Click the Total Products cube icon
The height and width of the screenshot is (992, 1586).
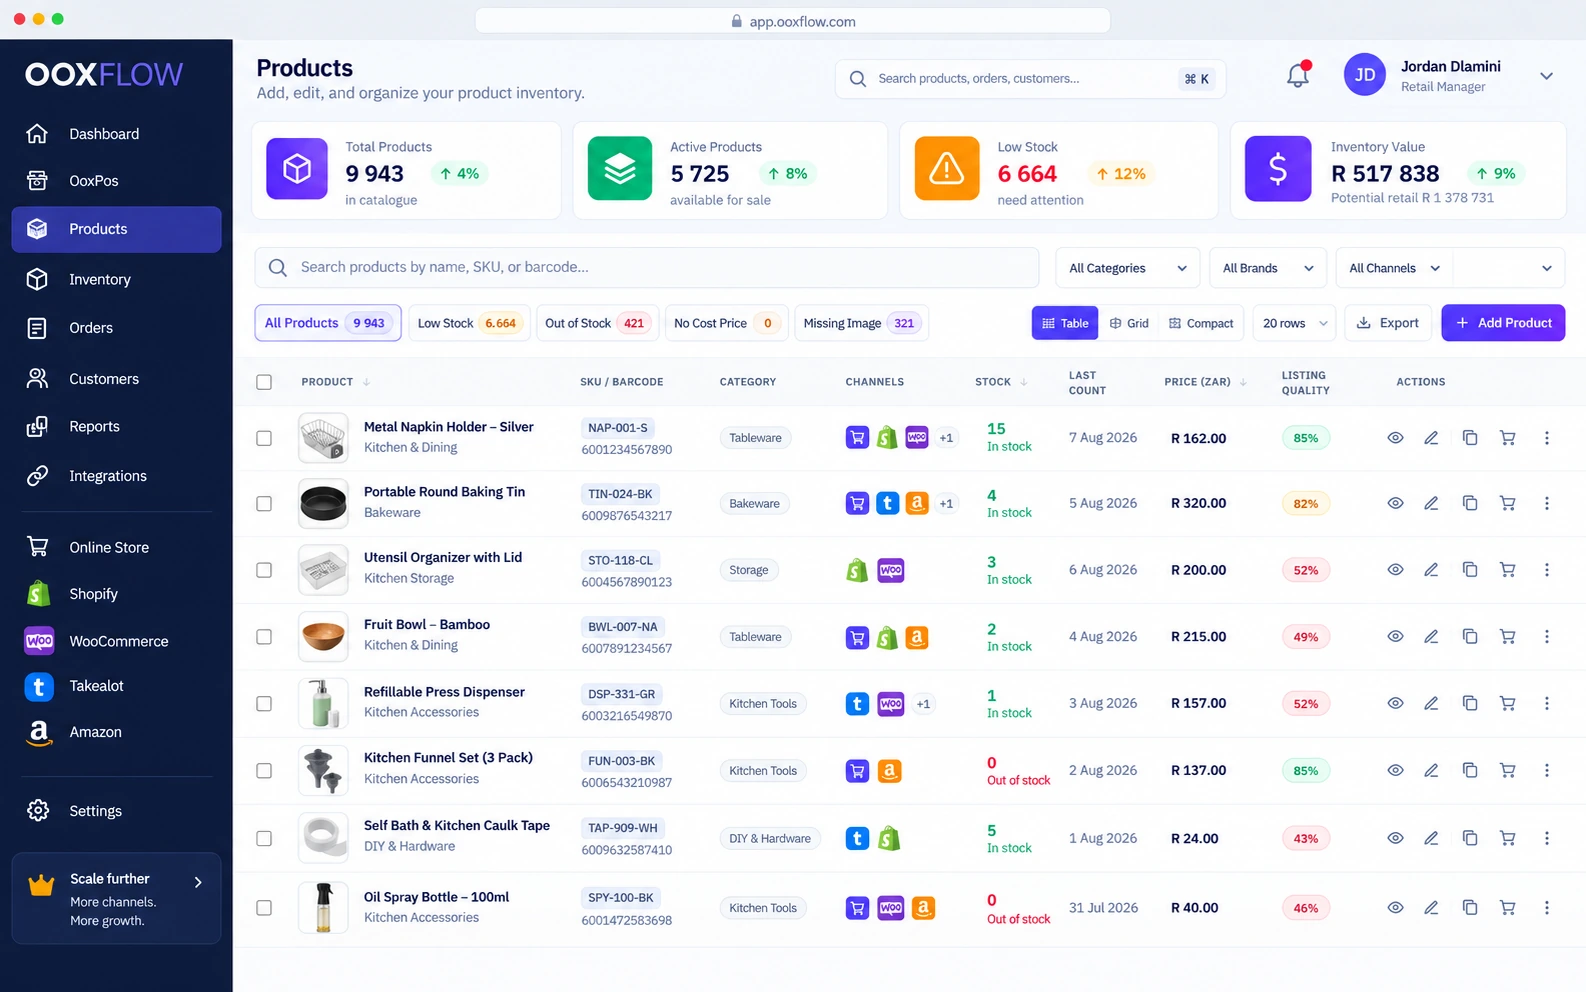(297, 169)
